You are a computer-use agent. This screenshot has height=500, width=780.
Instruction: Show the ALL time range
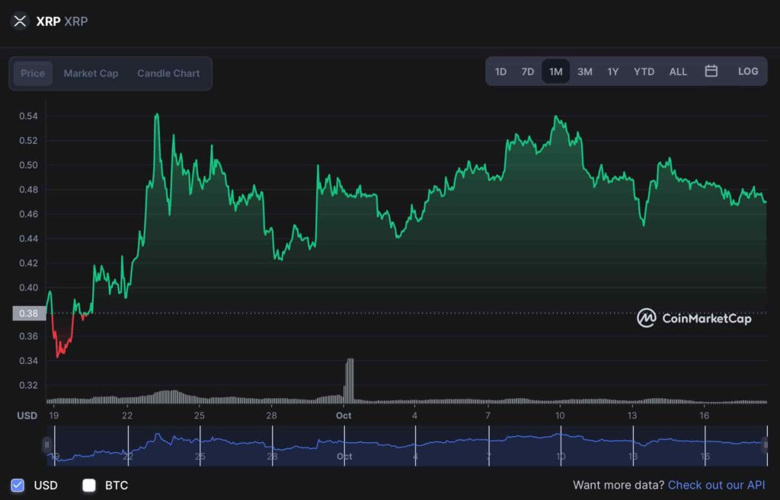(678, 72)
